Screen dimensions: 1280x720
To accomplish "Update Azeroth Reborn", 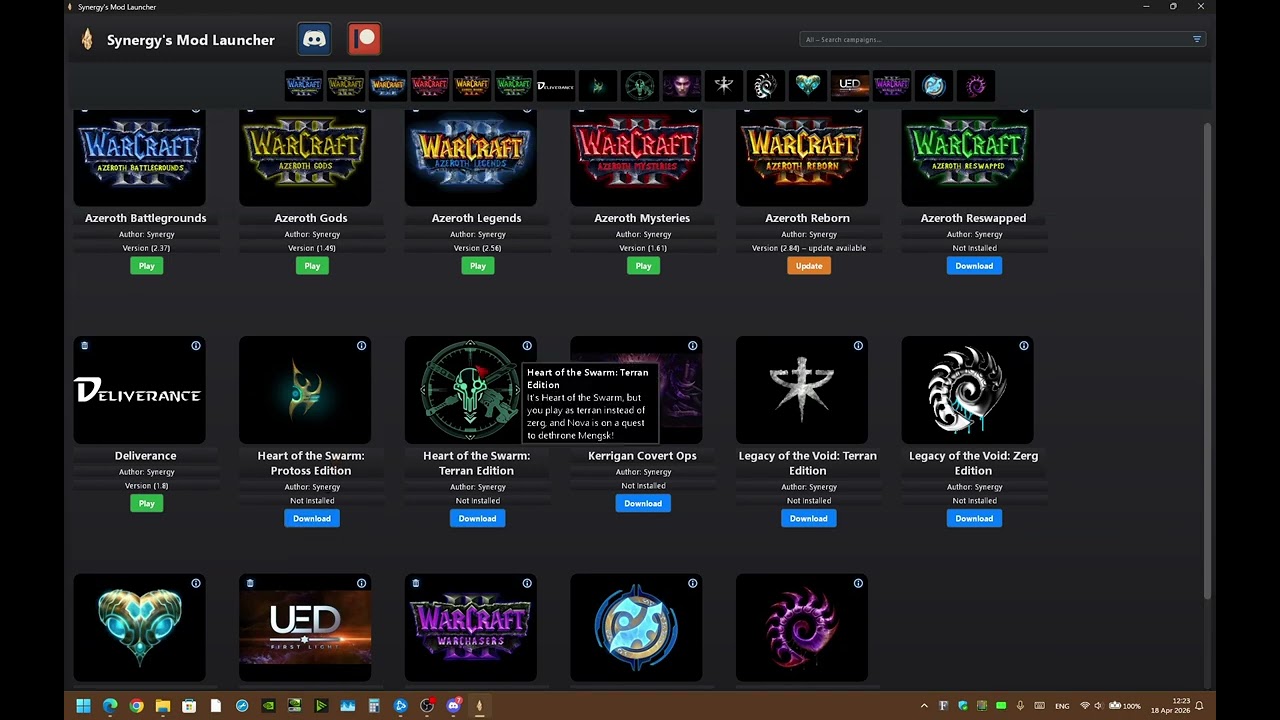I will (808, 266).
